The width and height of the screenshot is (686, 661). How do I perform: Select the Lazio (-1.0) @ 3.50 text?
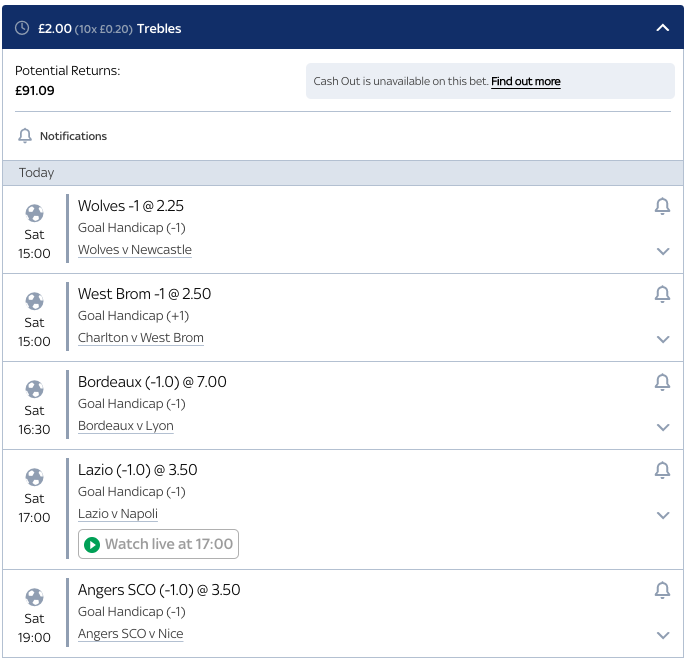pyautogui.click(x=137, y=470)
